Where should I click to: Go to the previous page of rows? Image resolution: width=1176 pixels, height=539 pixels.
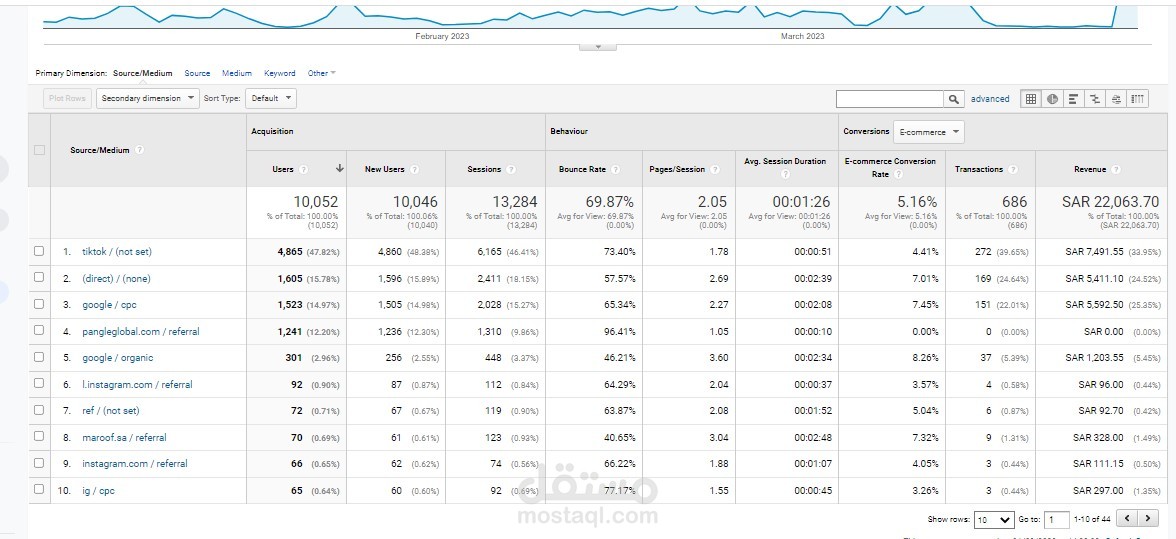(x=1127, y=518)
